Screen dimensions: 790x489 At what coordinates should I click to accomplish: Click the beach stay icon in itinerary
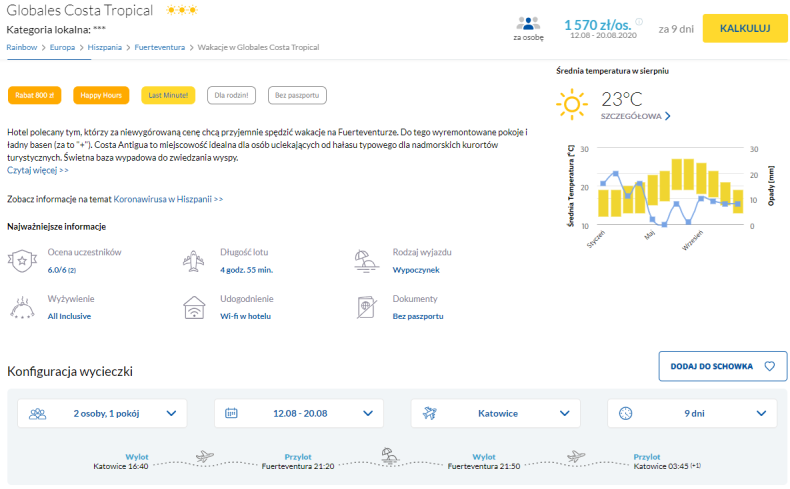pos(389,455)
